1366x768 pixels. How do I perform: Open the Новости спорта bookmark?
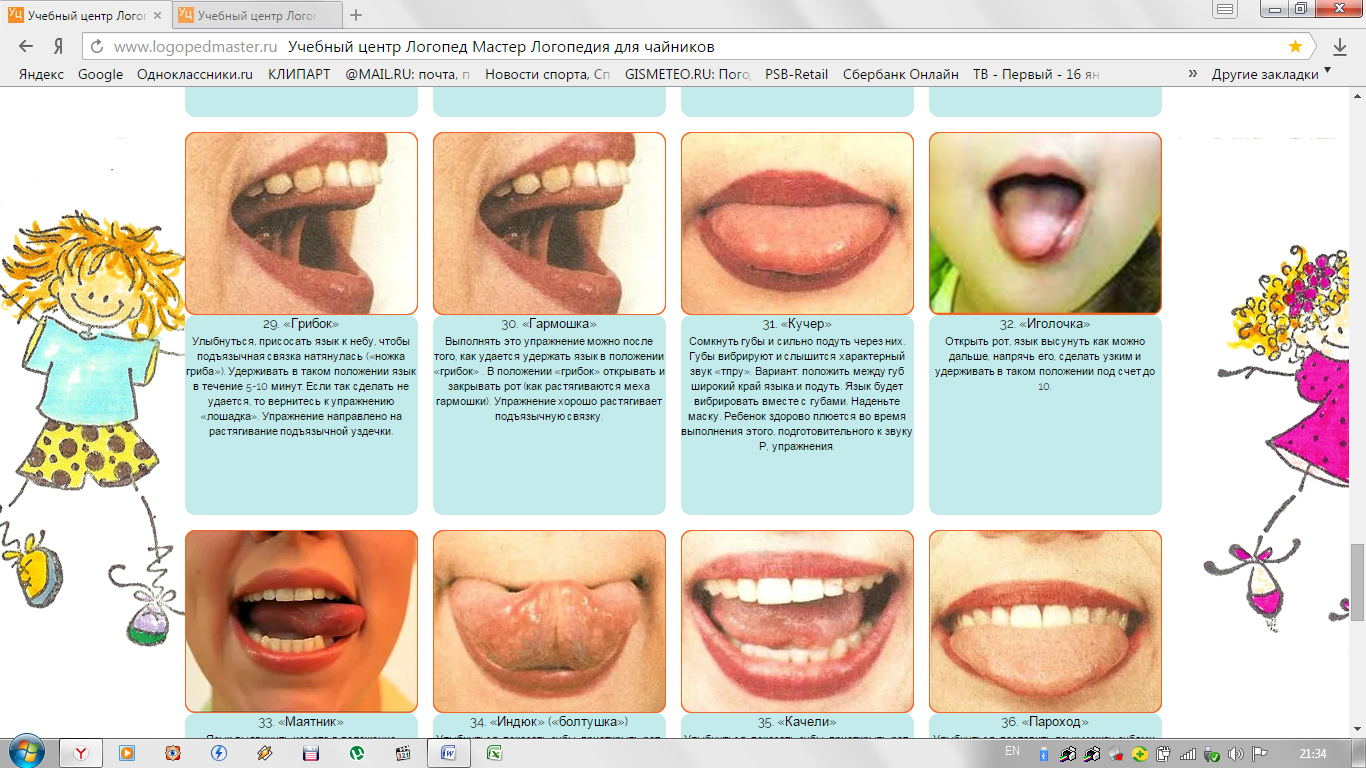point(547,74)
